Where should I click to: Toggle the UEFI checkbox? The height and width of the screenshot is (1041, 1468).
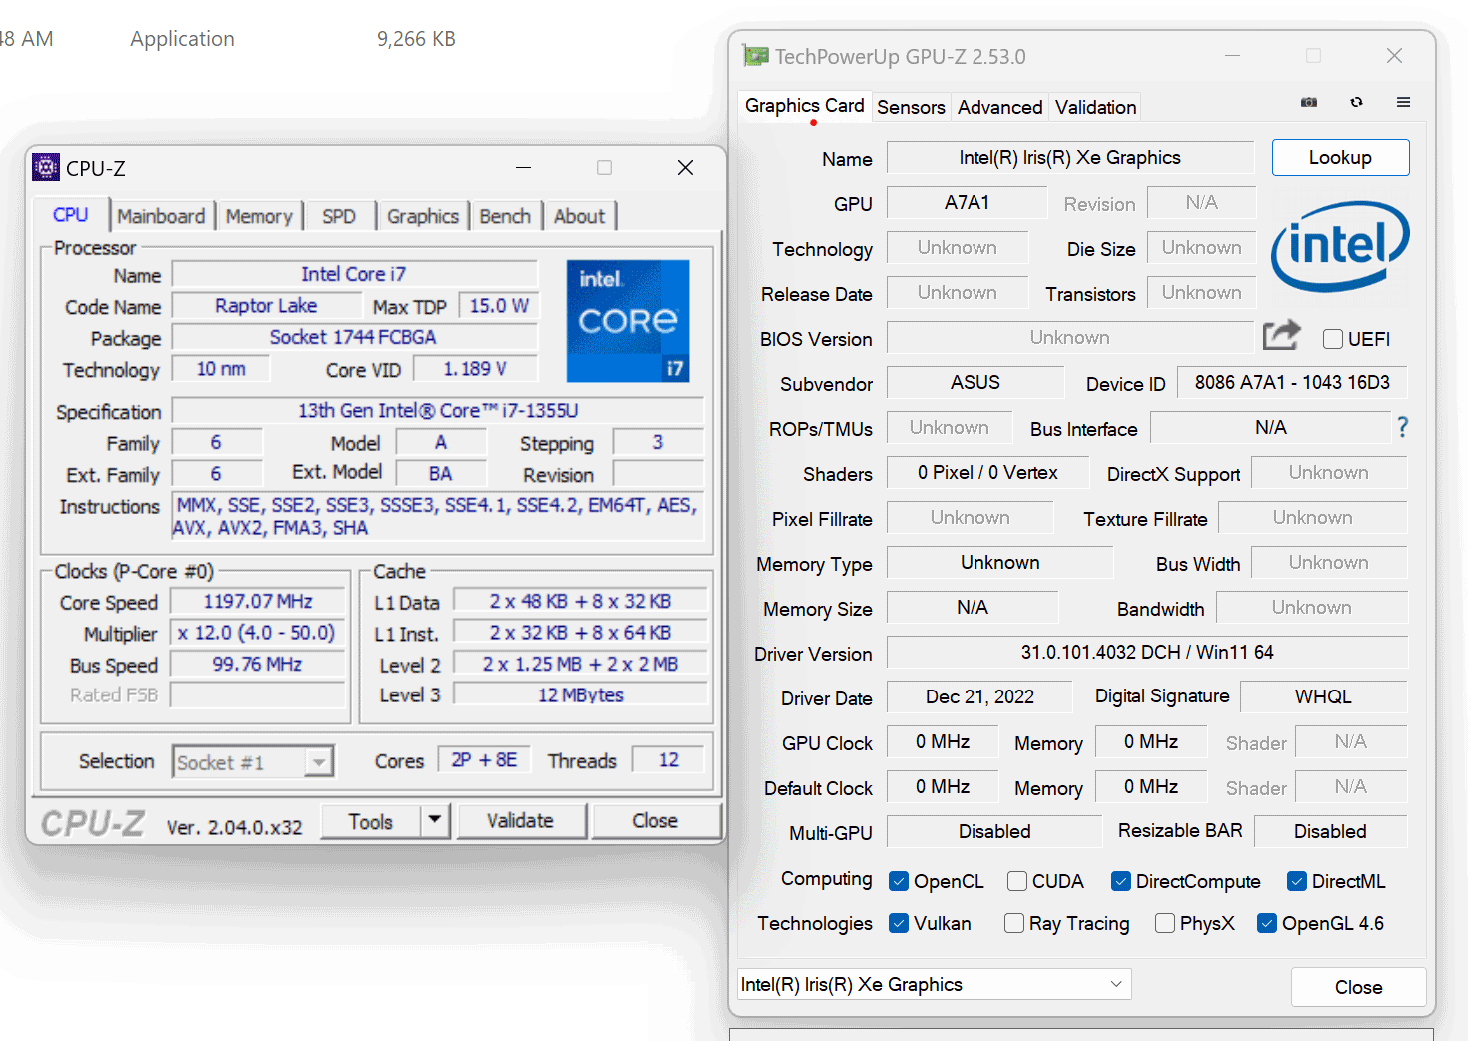coord(1332,339)
